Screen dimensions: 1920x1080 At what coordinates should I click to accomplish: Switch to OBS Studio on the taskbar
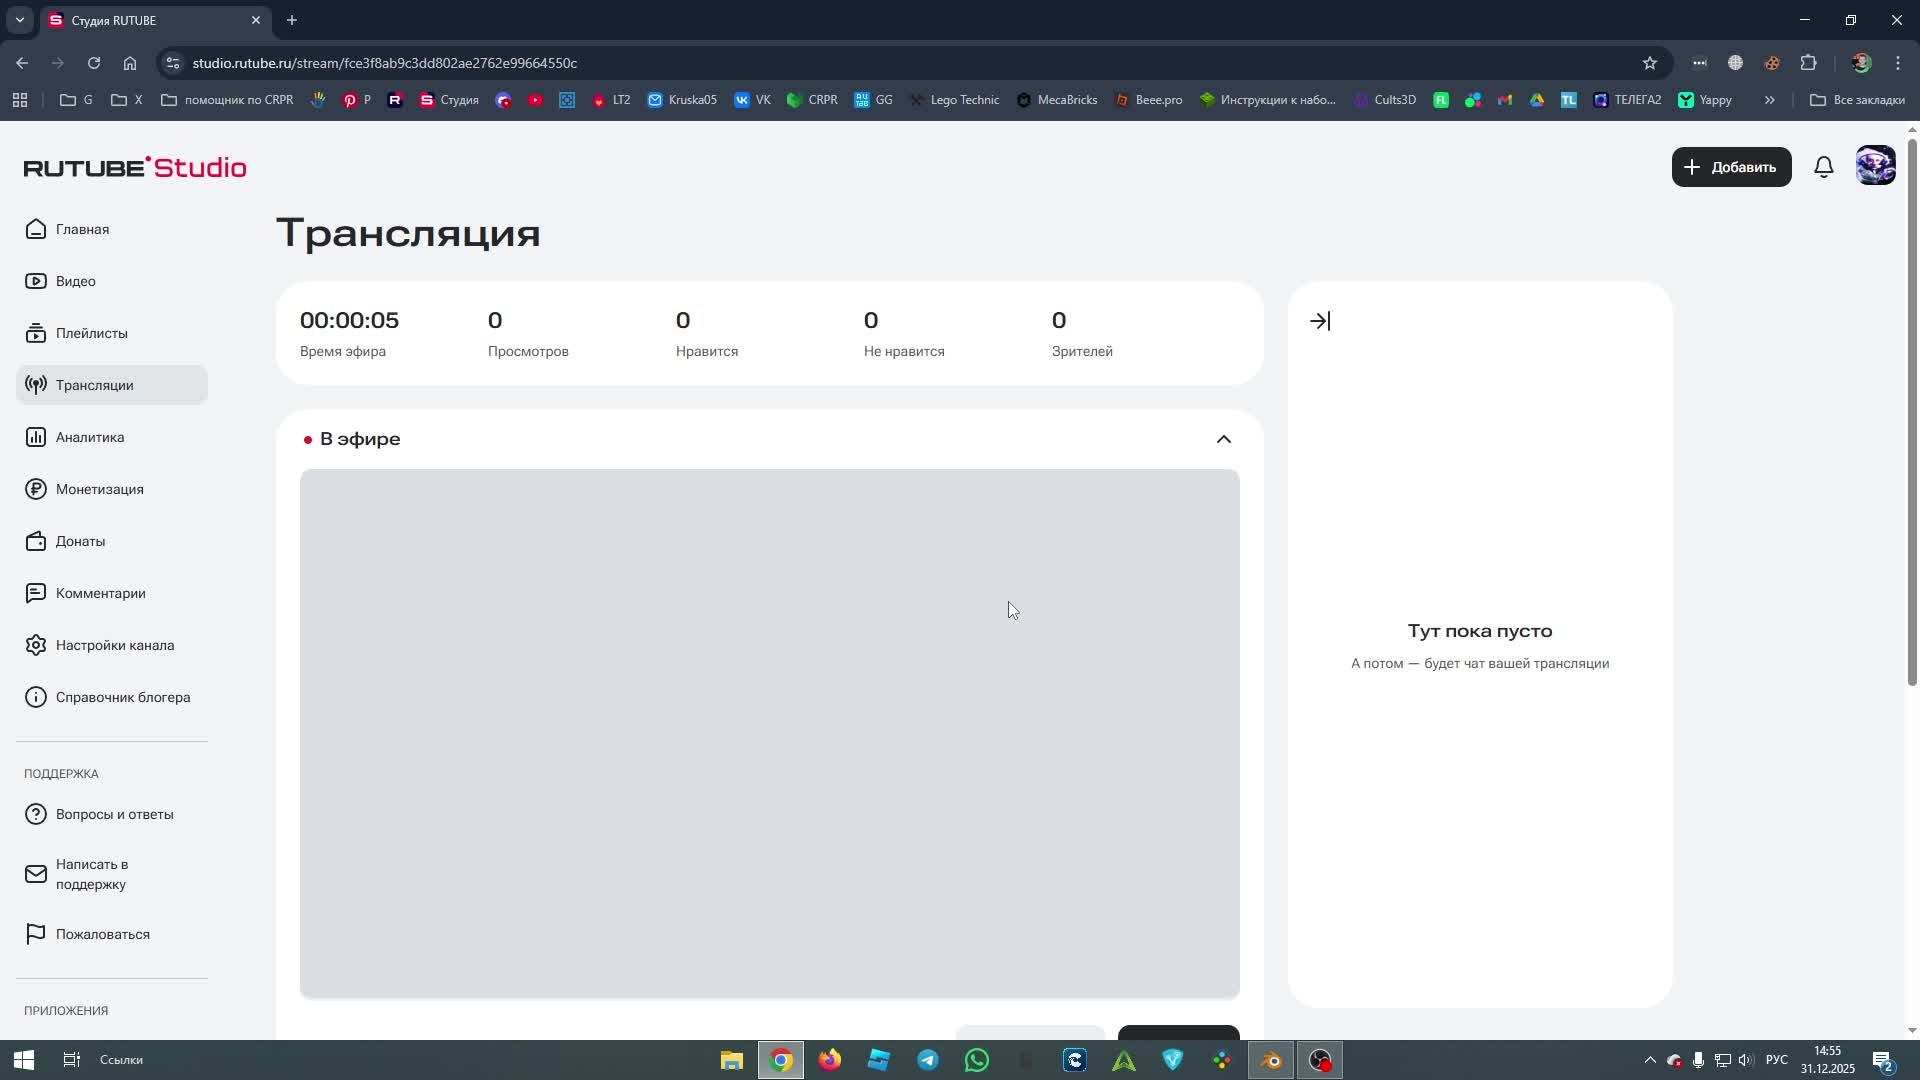(1320, 1060)
